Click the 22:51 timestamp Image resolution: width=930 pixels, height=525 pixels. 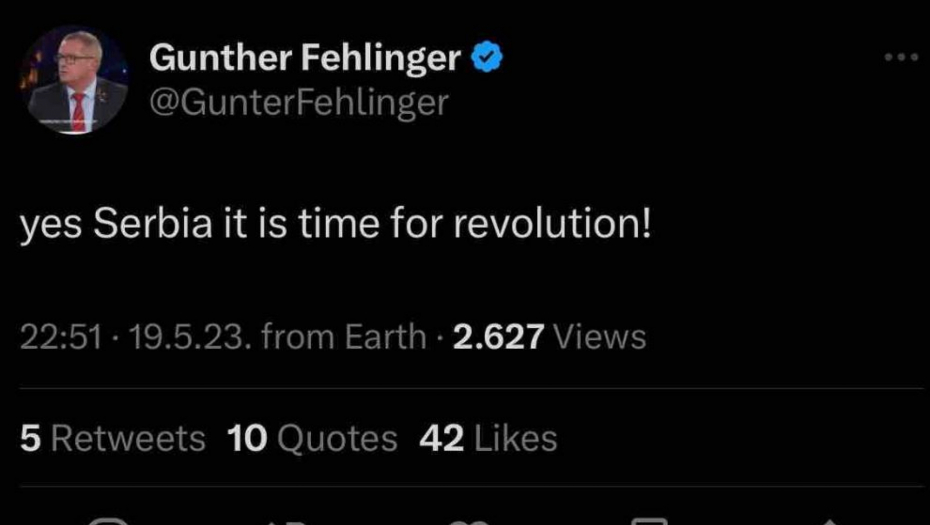[x=61, y=337]
